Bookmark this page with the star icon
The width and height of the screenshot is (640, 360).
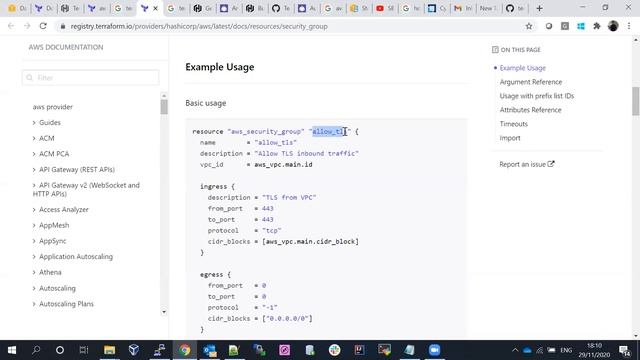[x=529, y=26]
